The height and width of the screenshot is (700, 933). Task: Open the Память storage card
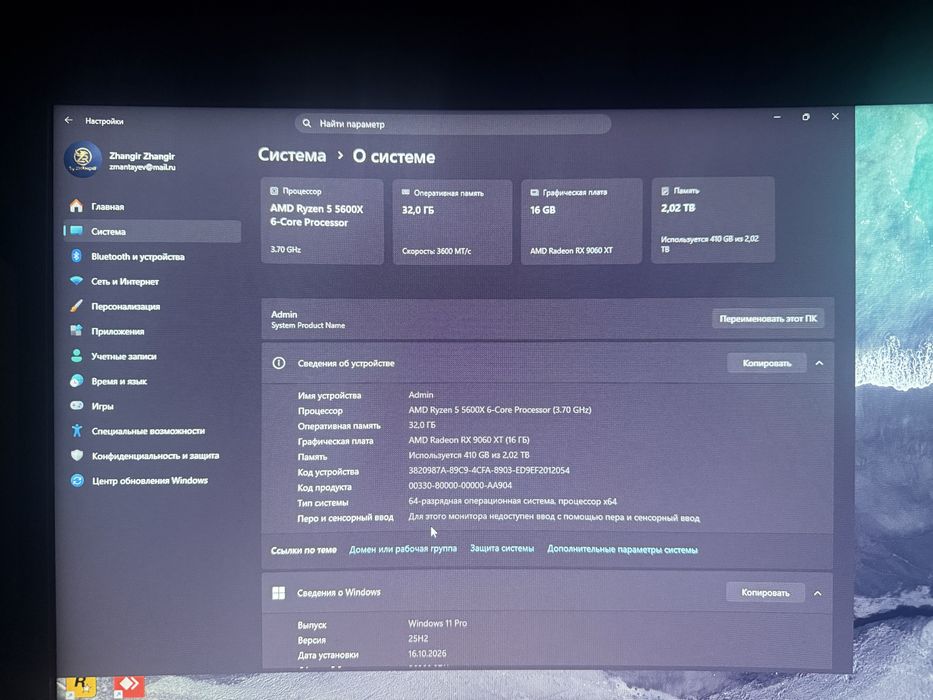(713, 220)
